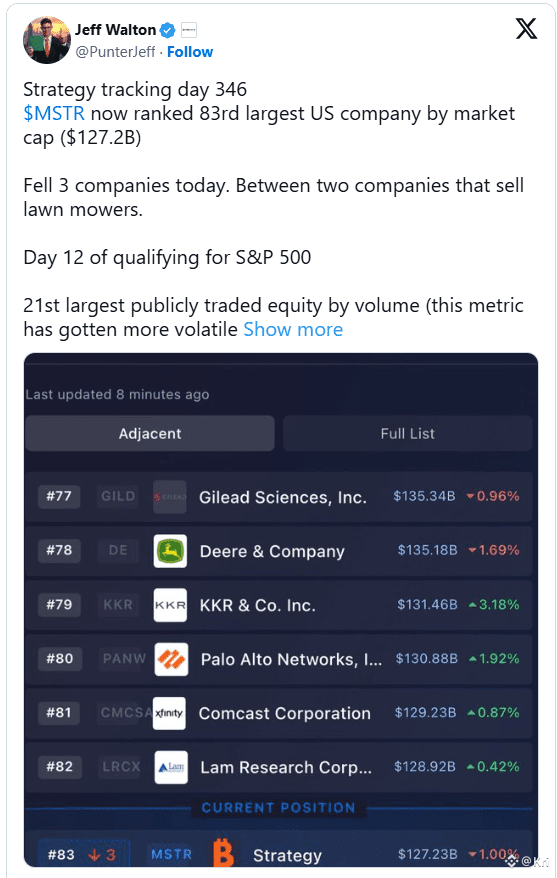Switch to the Full List tab

pyautogui.click(x=407, y=433)
